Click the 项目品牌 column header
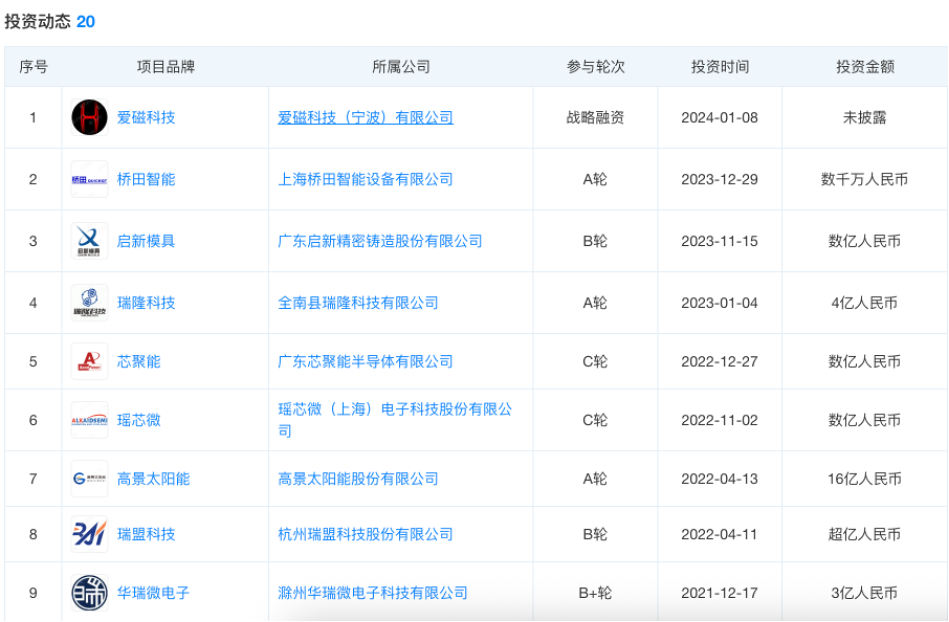Screen dimensions: 949x622 click(166, 67)
